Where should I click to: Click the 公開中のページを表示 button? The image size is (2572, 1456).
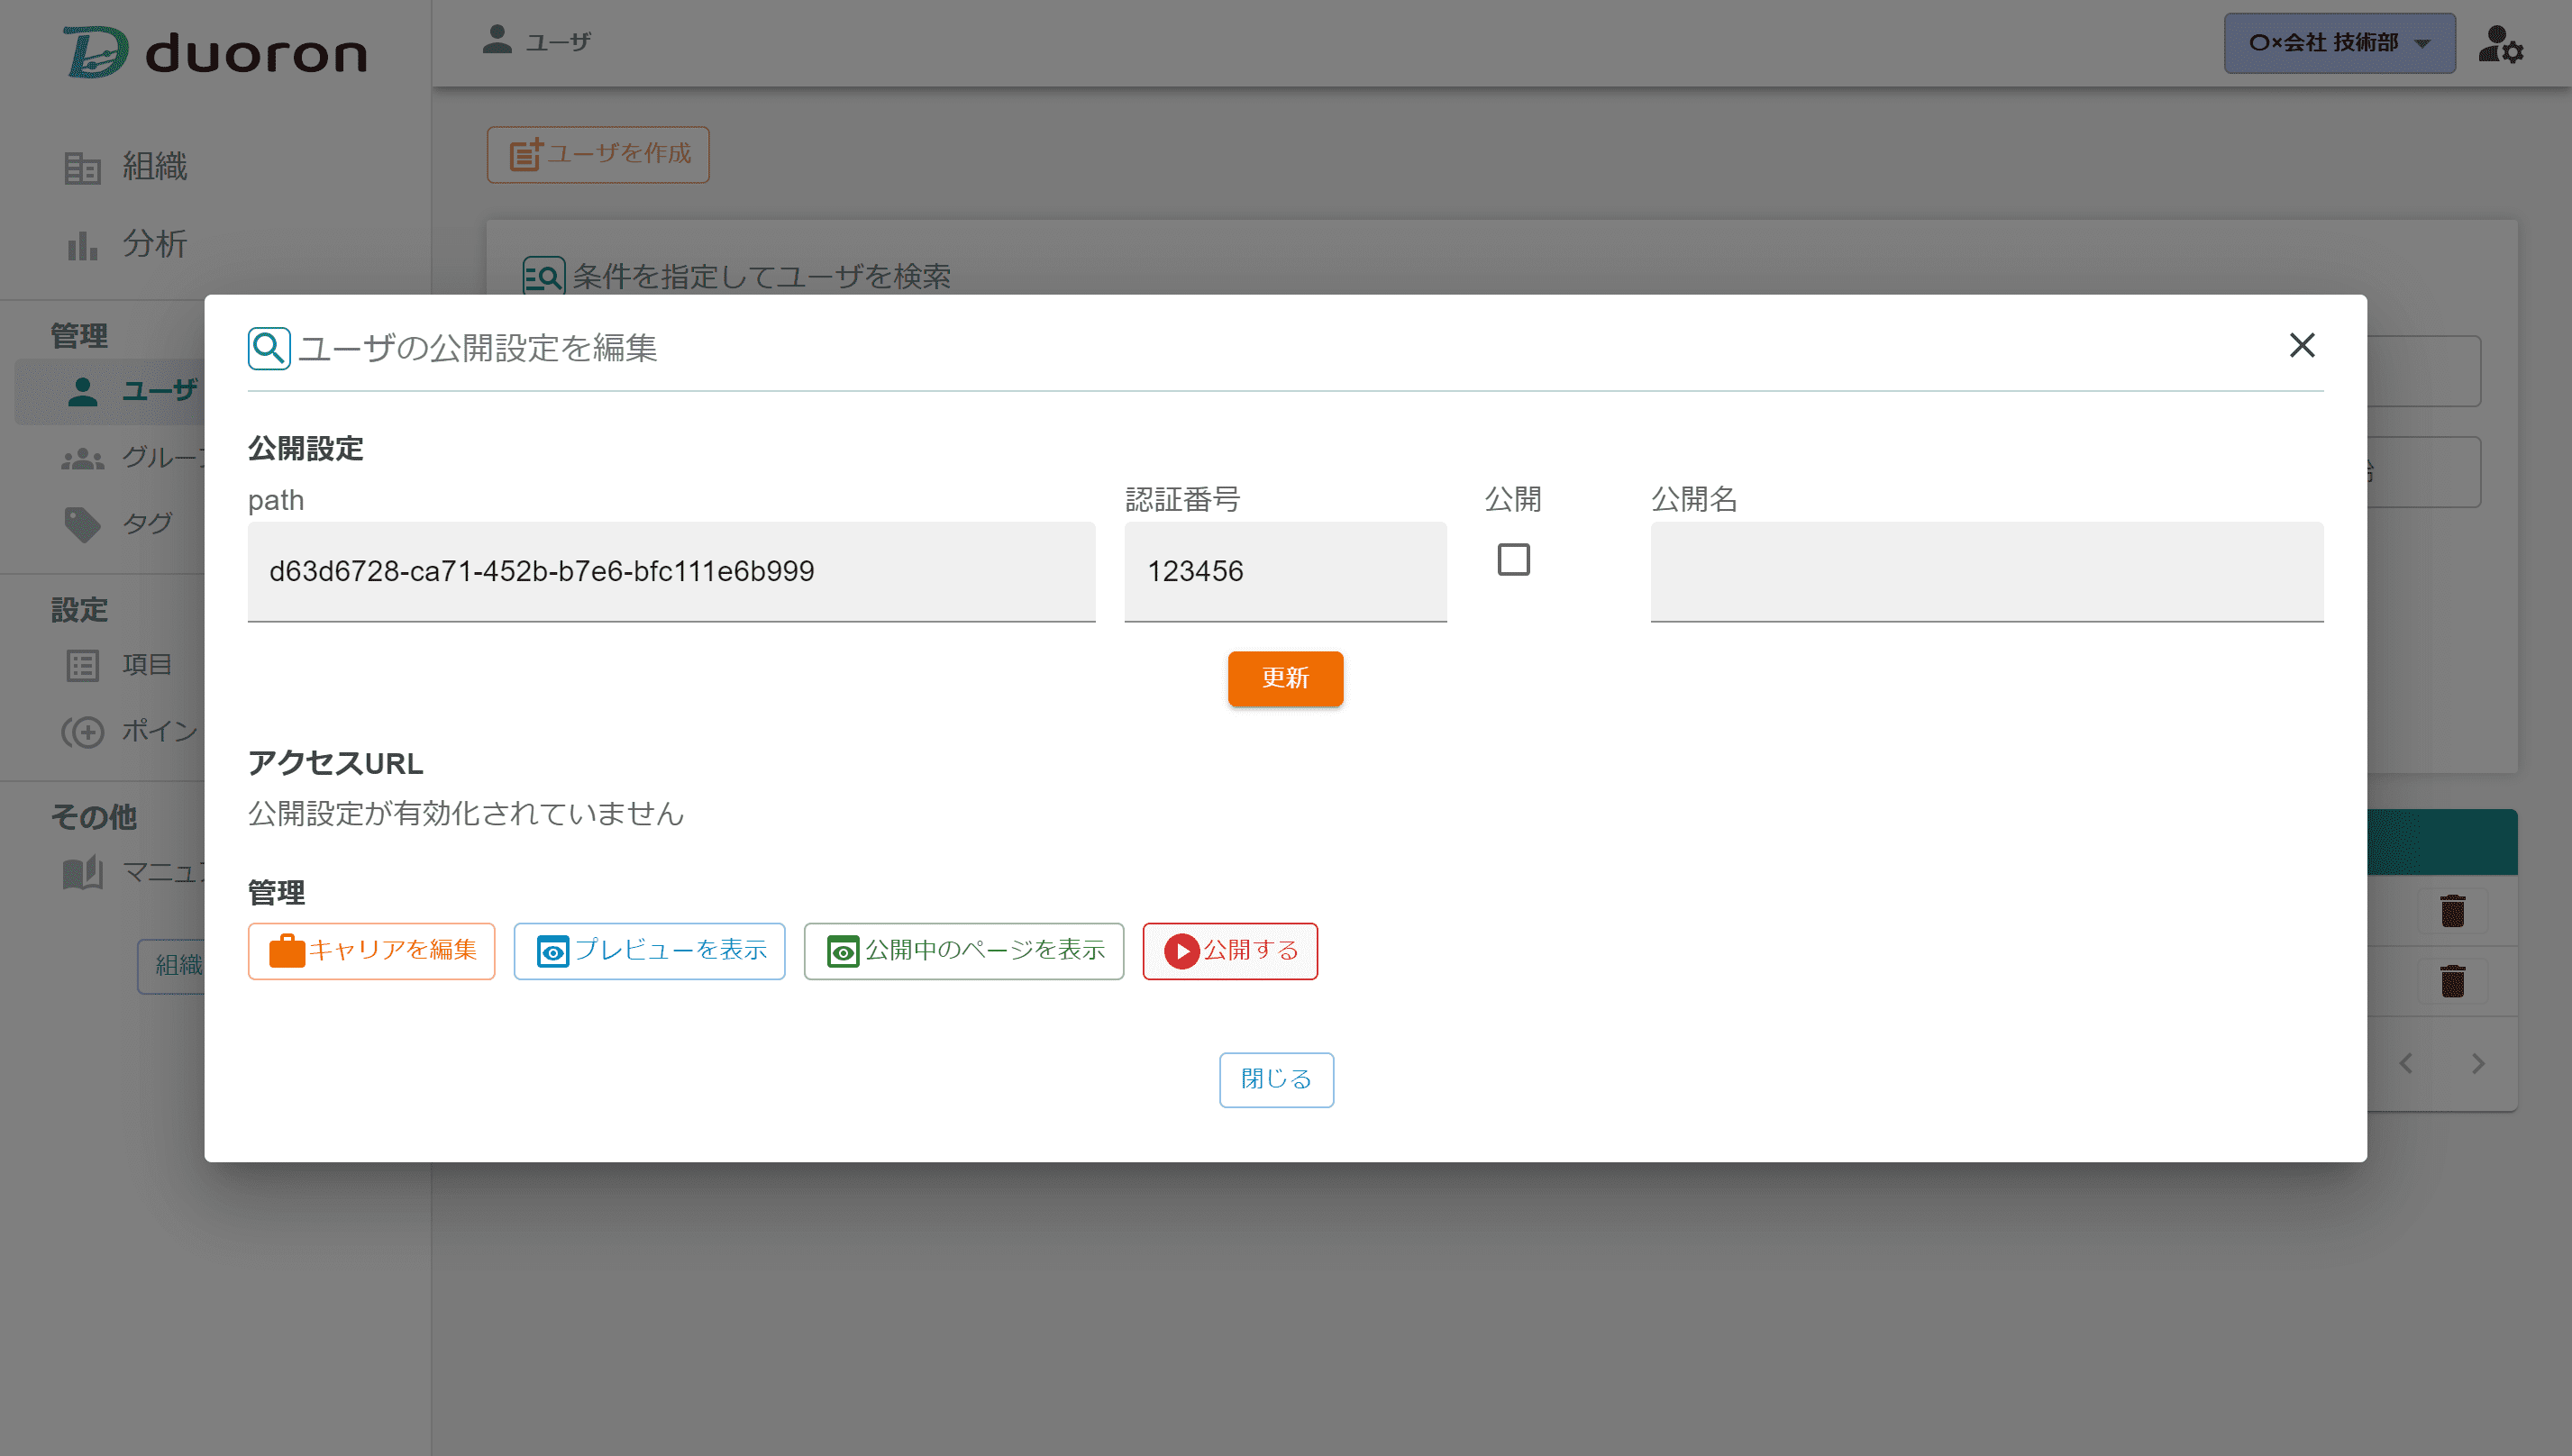(964, 951)
